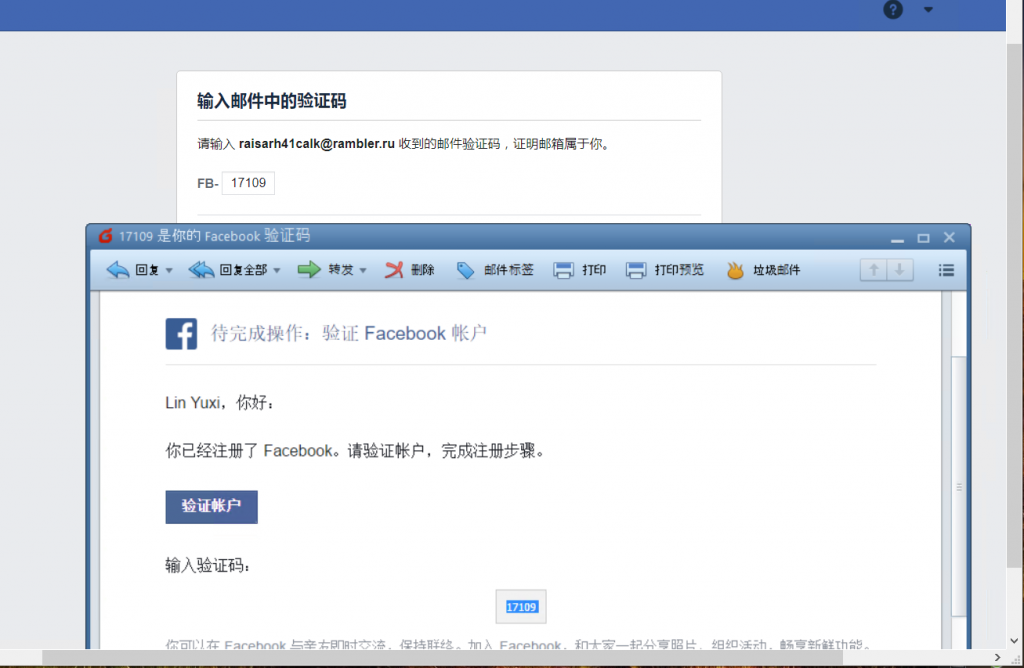Click the green Forward (转发) arrow icon
Viewport: 1024px width, 668px height.
(x=309, y=270)
